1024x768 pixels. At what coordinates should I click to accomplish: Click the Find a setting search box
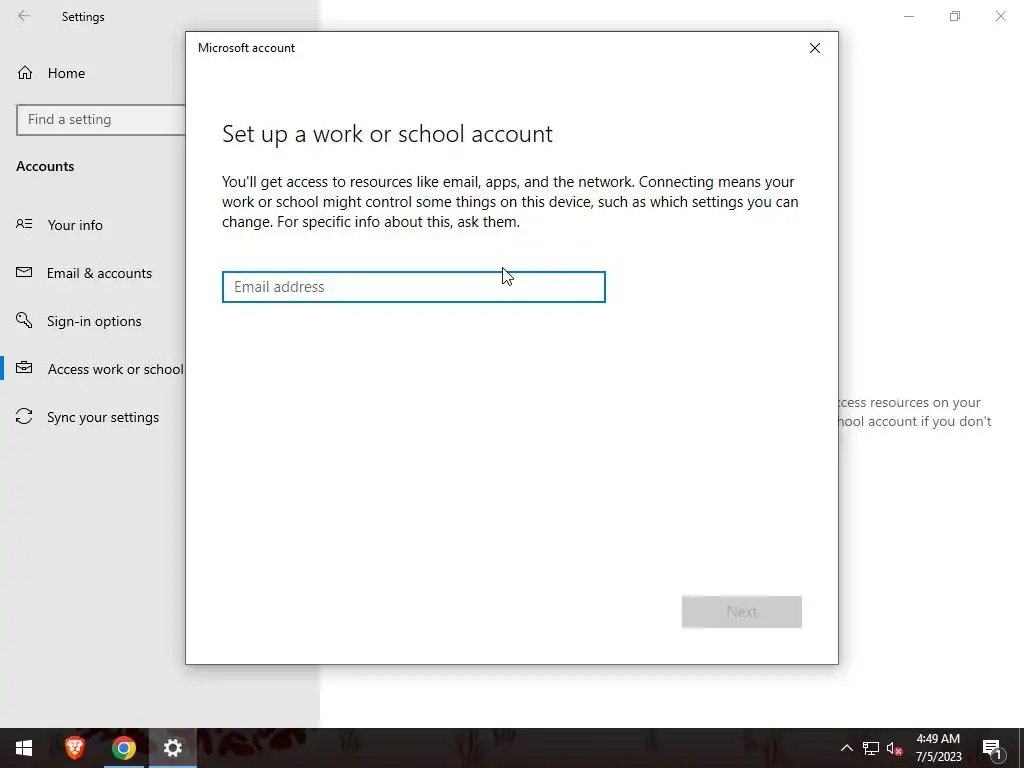coord(101,120)
